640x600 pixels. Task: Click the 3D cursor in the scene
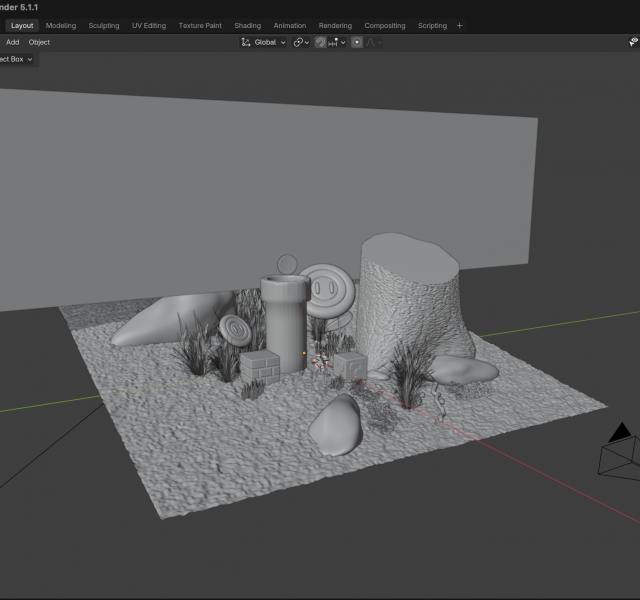click(320, 361)
